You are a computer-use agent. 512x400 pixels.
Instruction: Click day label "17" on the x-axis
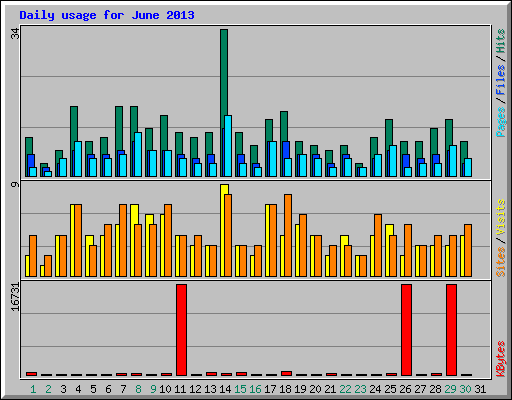270,389
